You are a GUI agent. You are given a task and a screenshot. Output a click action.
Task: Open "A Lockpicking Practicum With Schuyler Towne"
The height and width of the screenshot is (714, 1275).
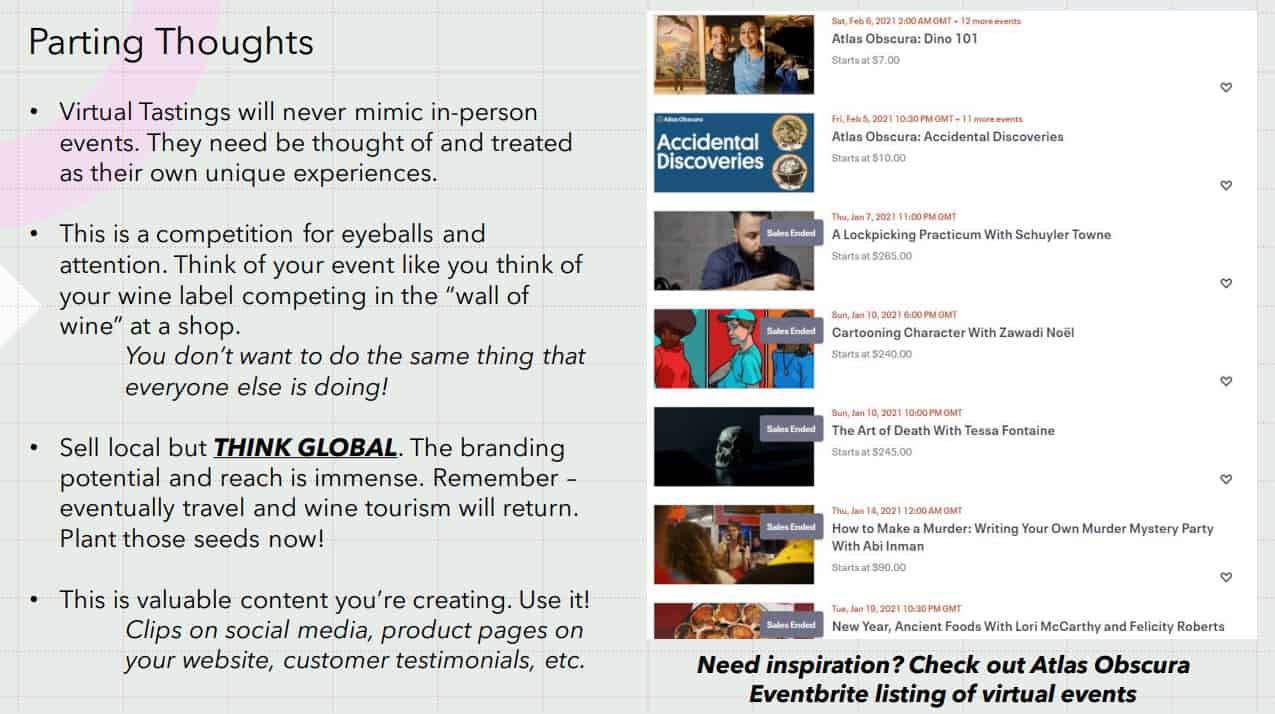pos(971,235)
